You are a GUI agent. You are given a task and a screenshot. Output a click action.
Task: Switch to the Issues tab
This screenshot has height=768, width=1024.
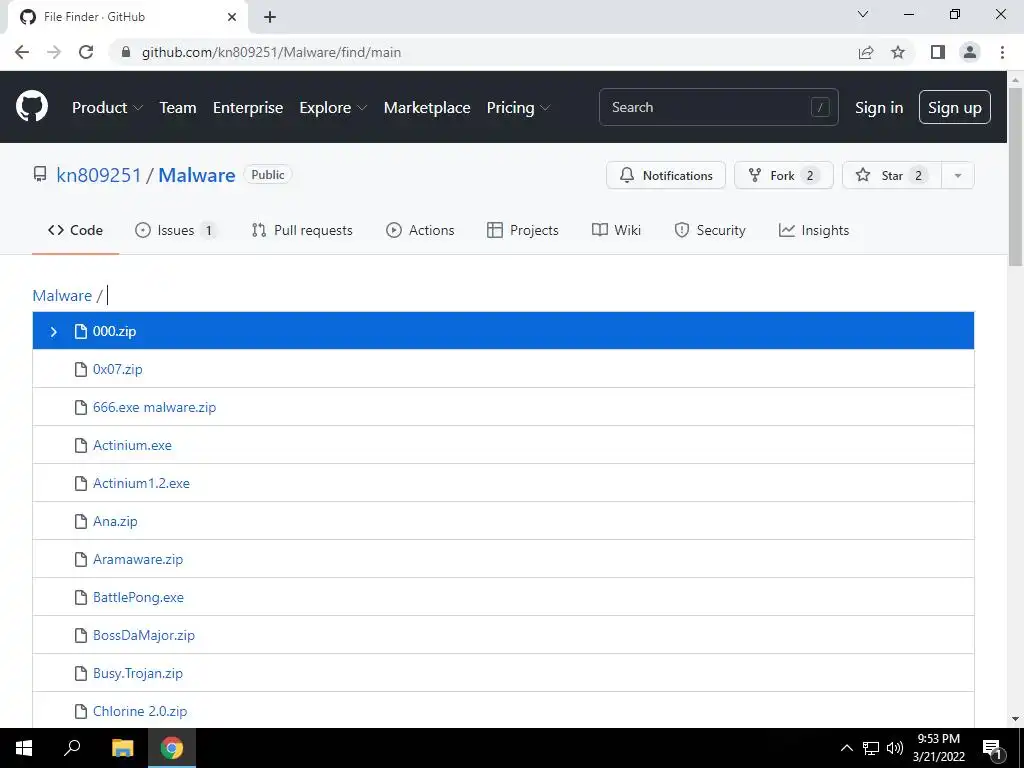point(174,230)
